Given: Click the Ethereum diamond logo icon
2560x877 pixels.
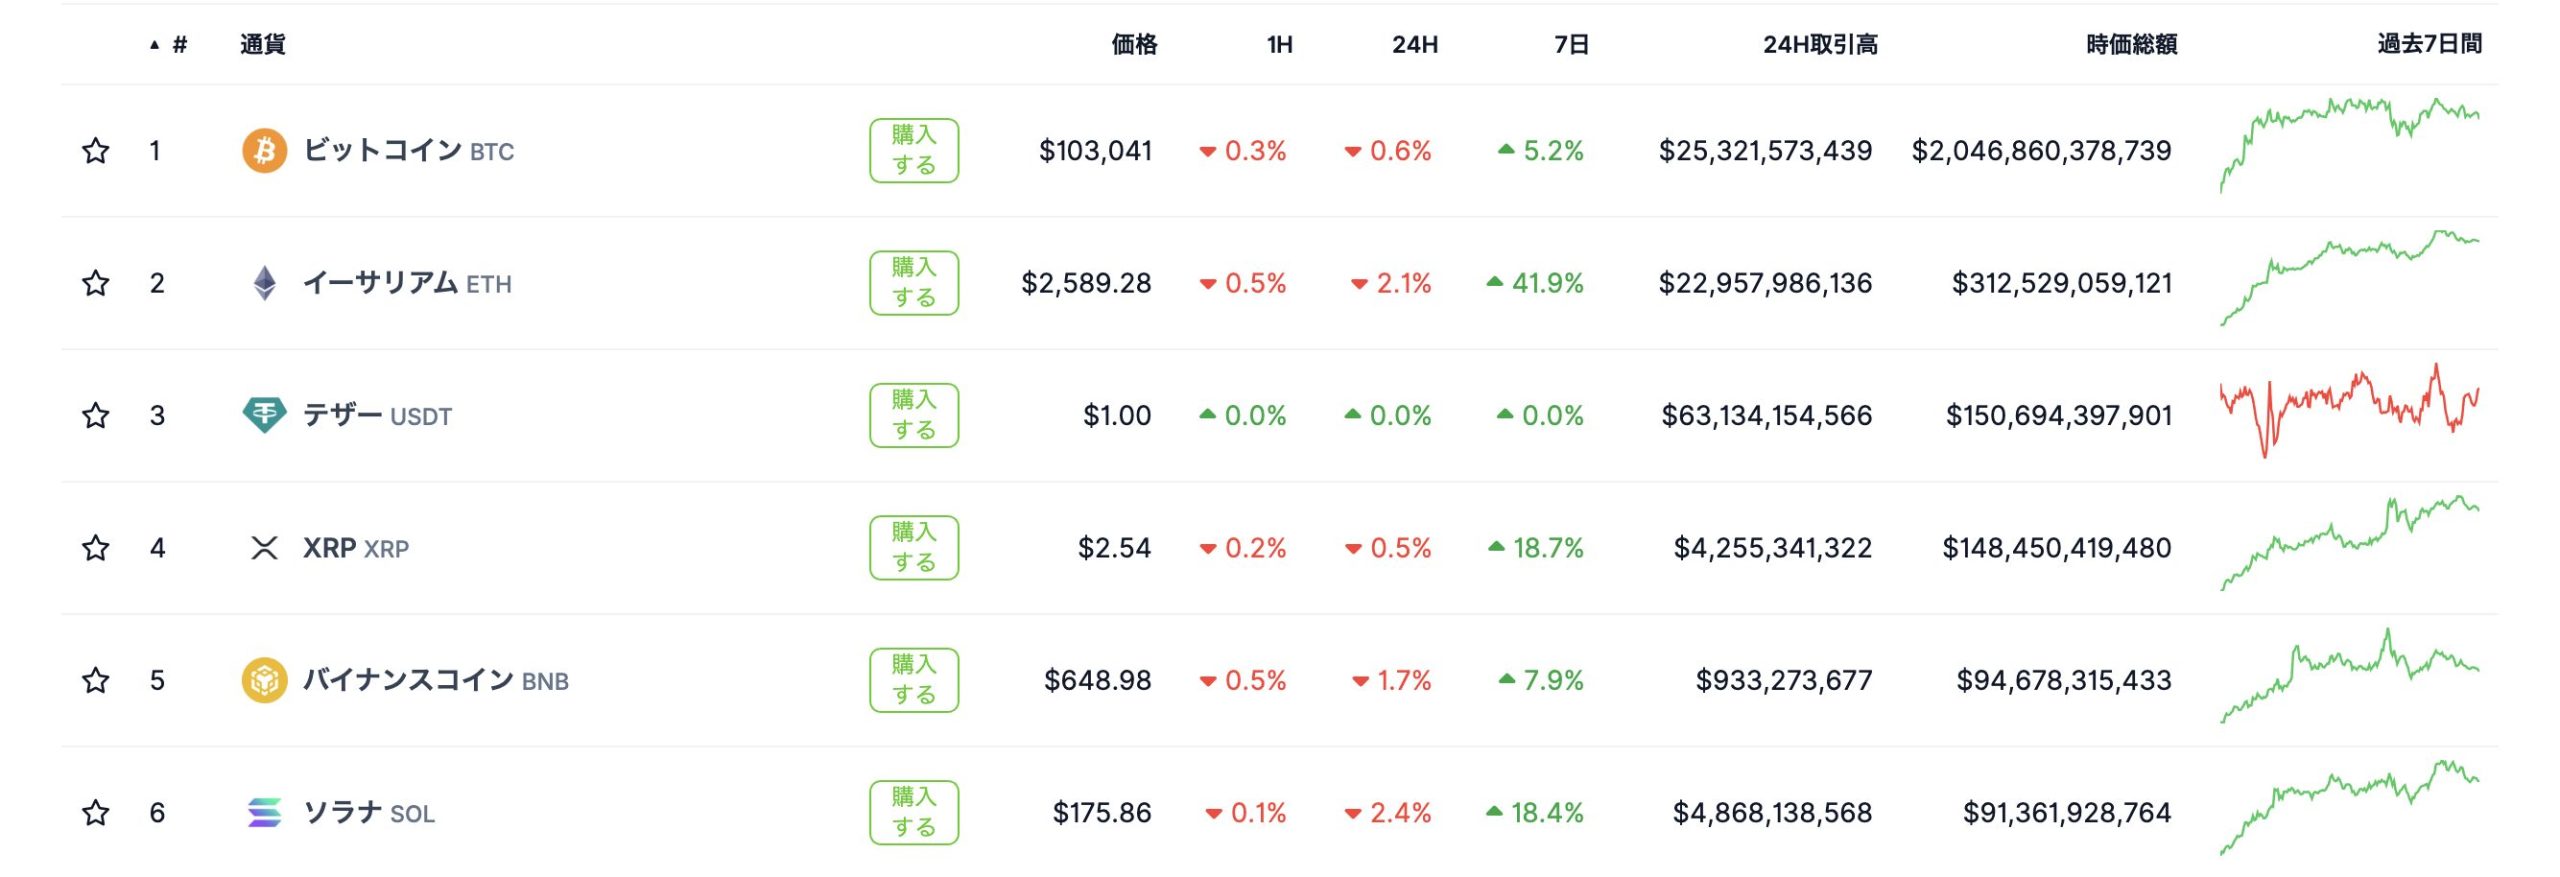Looking at the screenshot, I should click(x=264, y=283).
